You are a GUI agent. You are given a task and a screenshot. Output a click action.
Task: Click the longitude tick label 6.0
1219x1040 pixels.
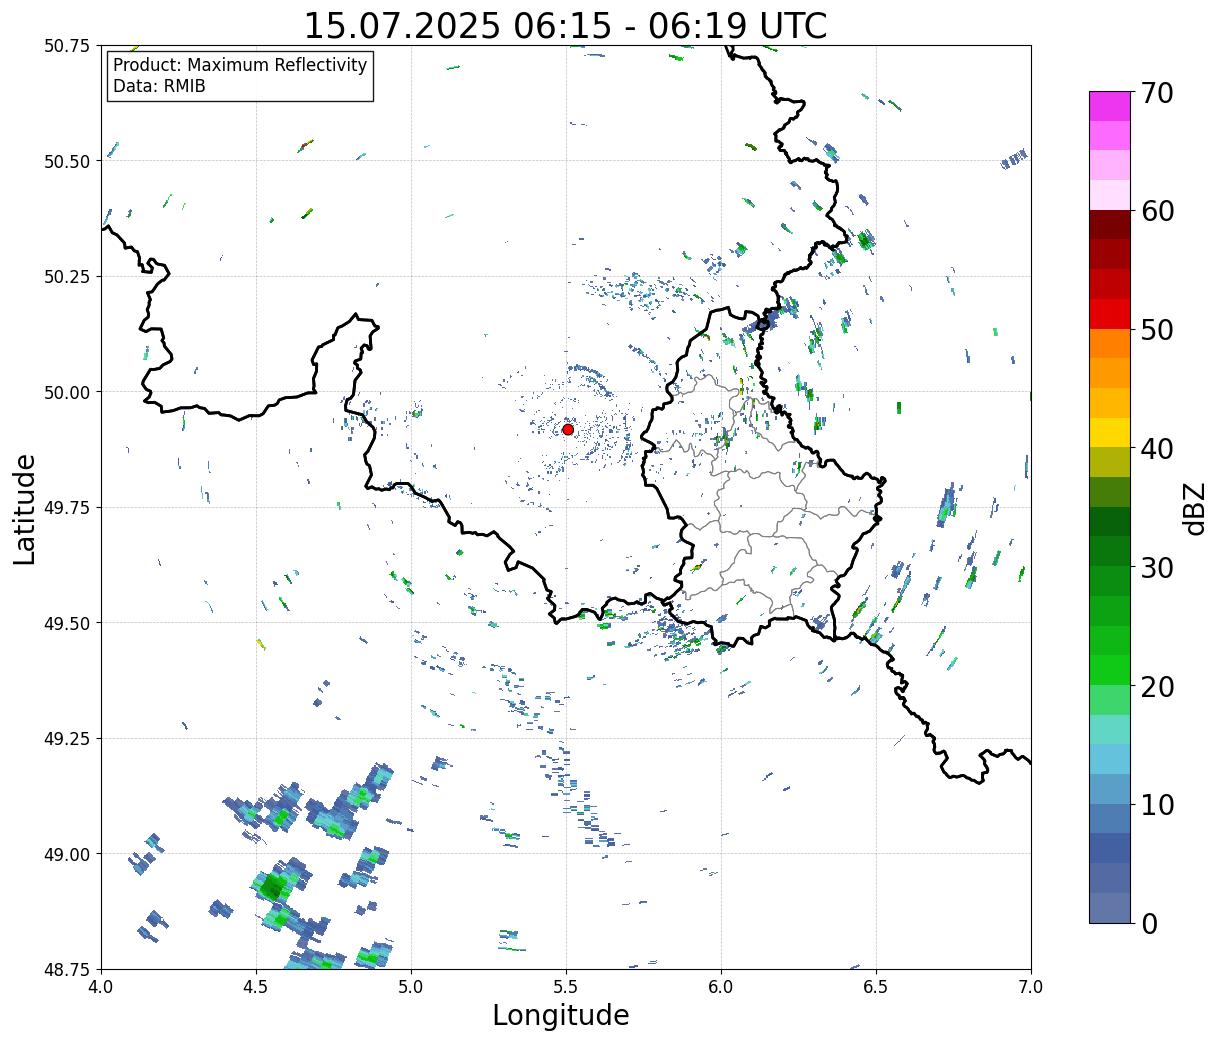pyautogui.click(x=721, y=987)
